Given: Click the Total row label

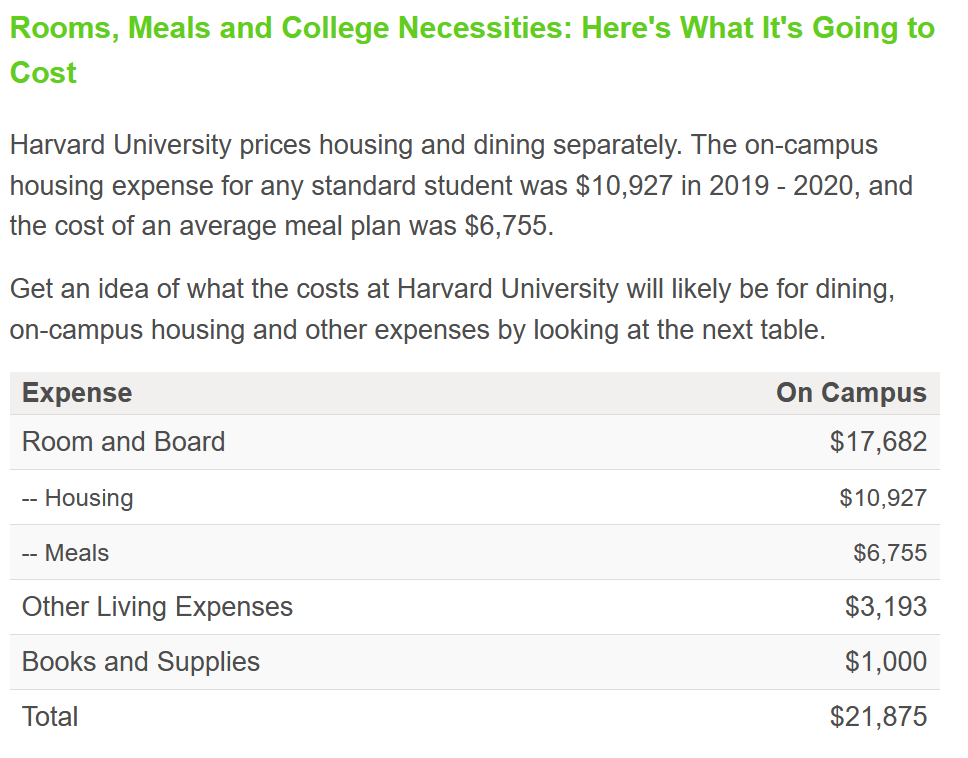Looking at the screenshot, I should [50, 717].
